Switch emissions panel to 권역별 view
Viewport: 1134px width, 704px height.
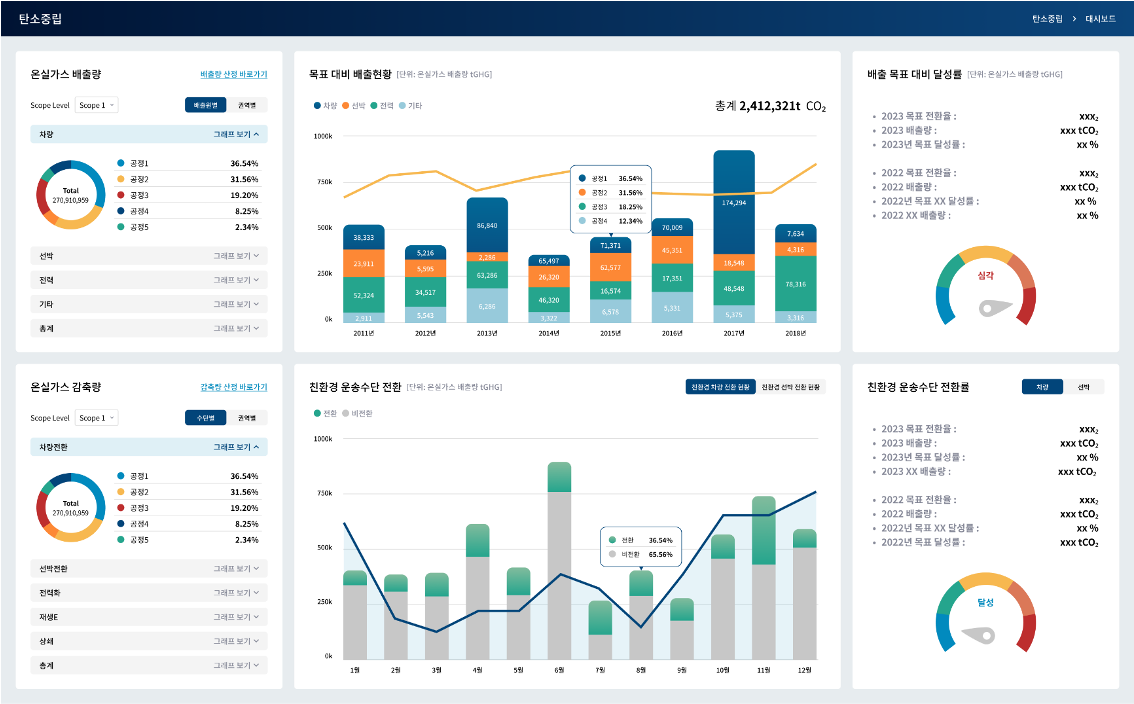pos(247,105)
